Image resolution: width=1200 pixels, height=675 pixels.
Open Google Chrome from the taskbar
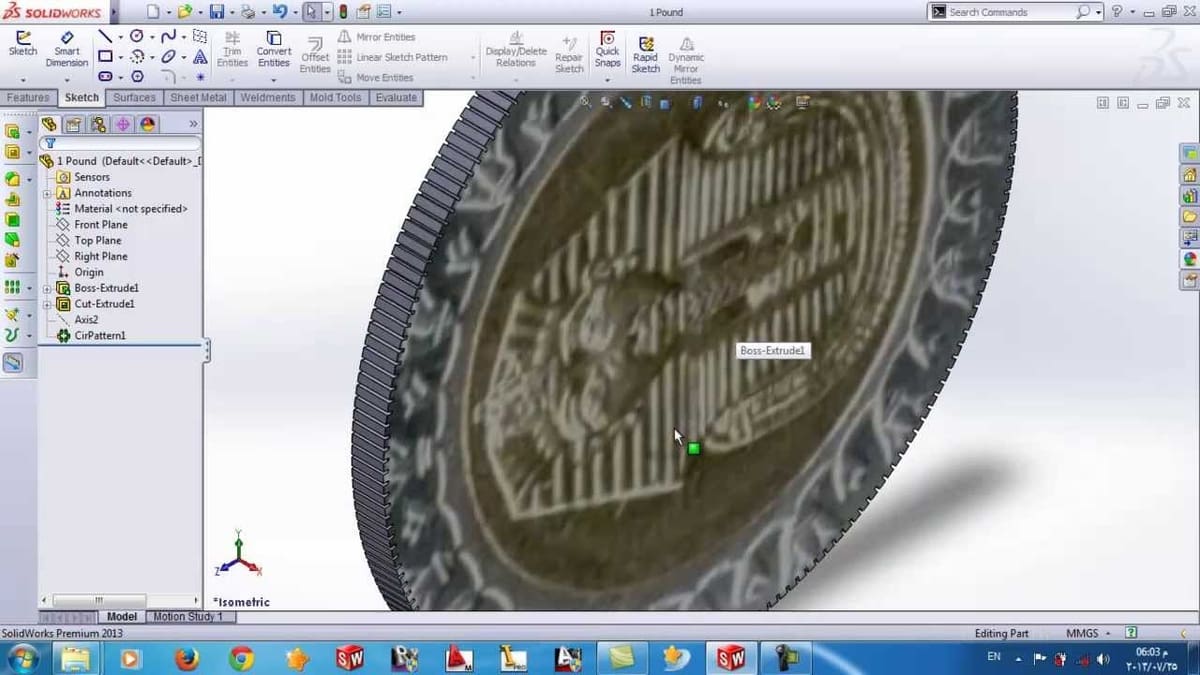pyautogui.click(x=241, y=658)
